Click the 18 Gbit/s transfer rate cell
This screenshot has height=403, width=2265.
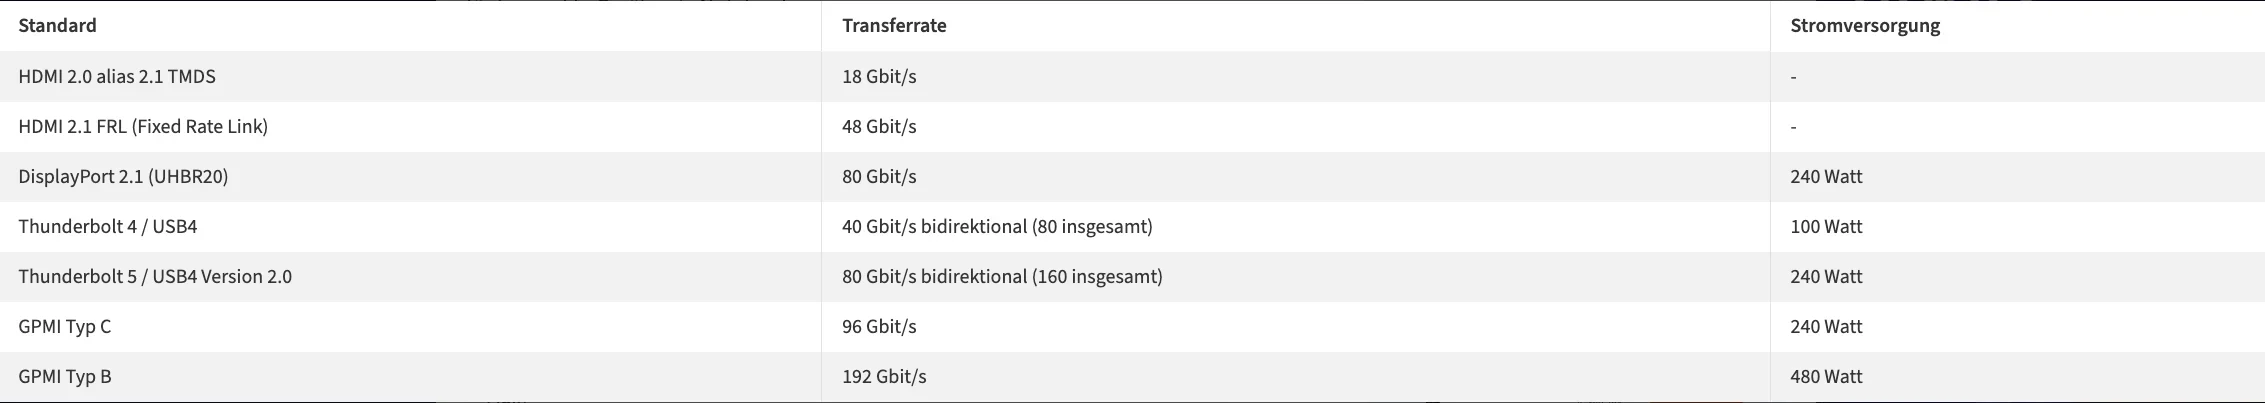(x=879, y=77)
